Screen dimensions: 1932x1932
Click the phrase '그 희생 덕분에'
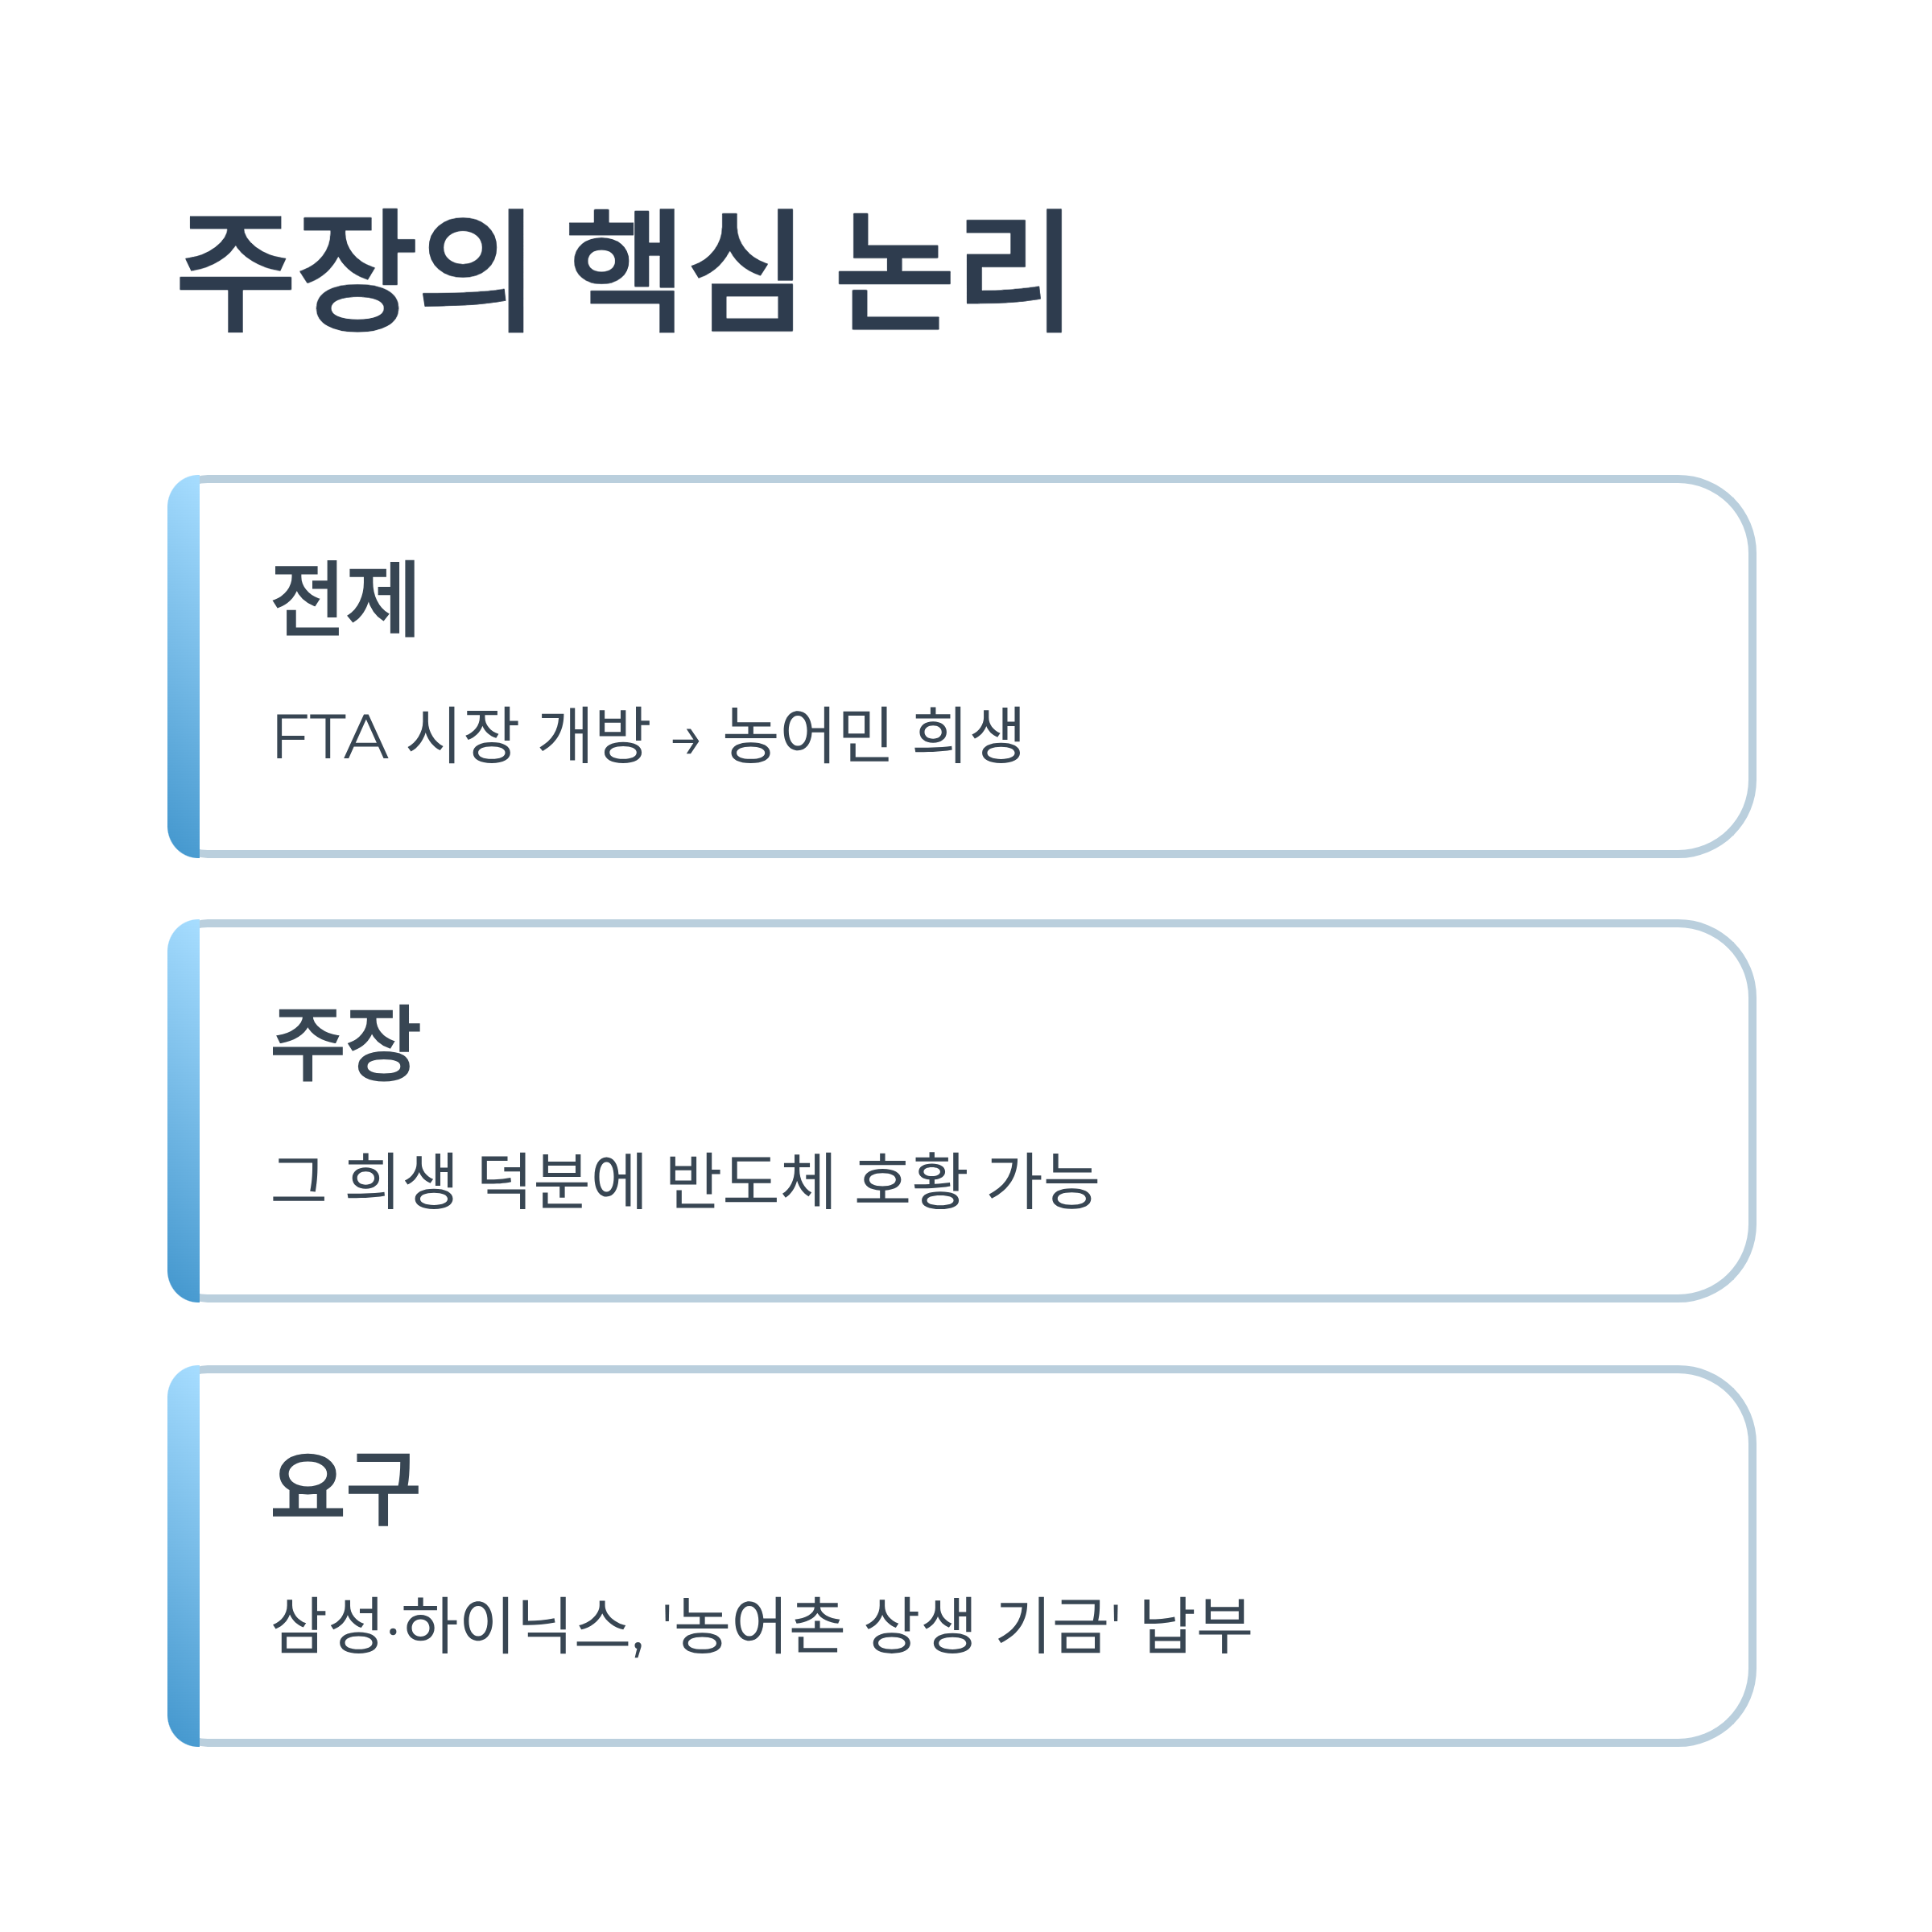click(459, 1180)
